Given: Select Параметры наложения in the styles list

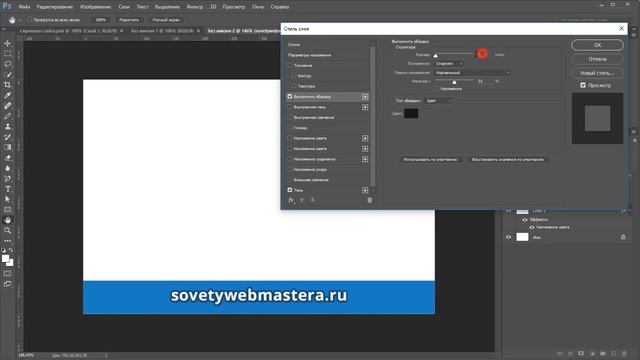Looking at the screenshot, I should (x=309, y=55).
